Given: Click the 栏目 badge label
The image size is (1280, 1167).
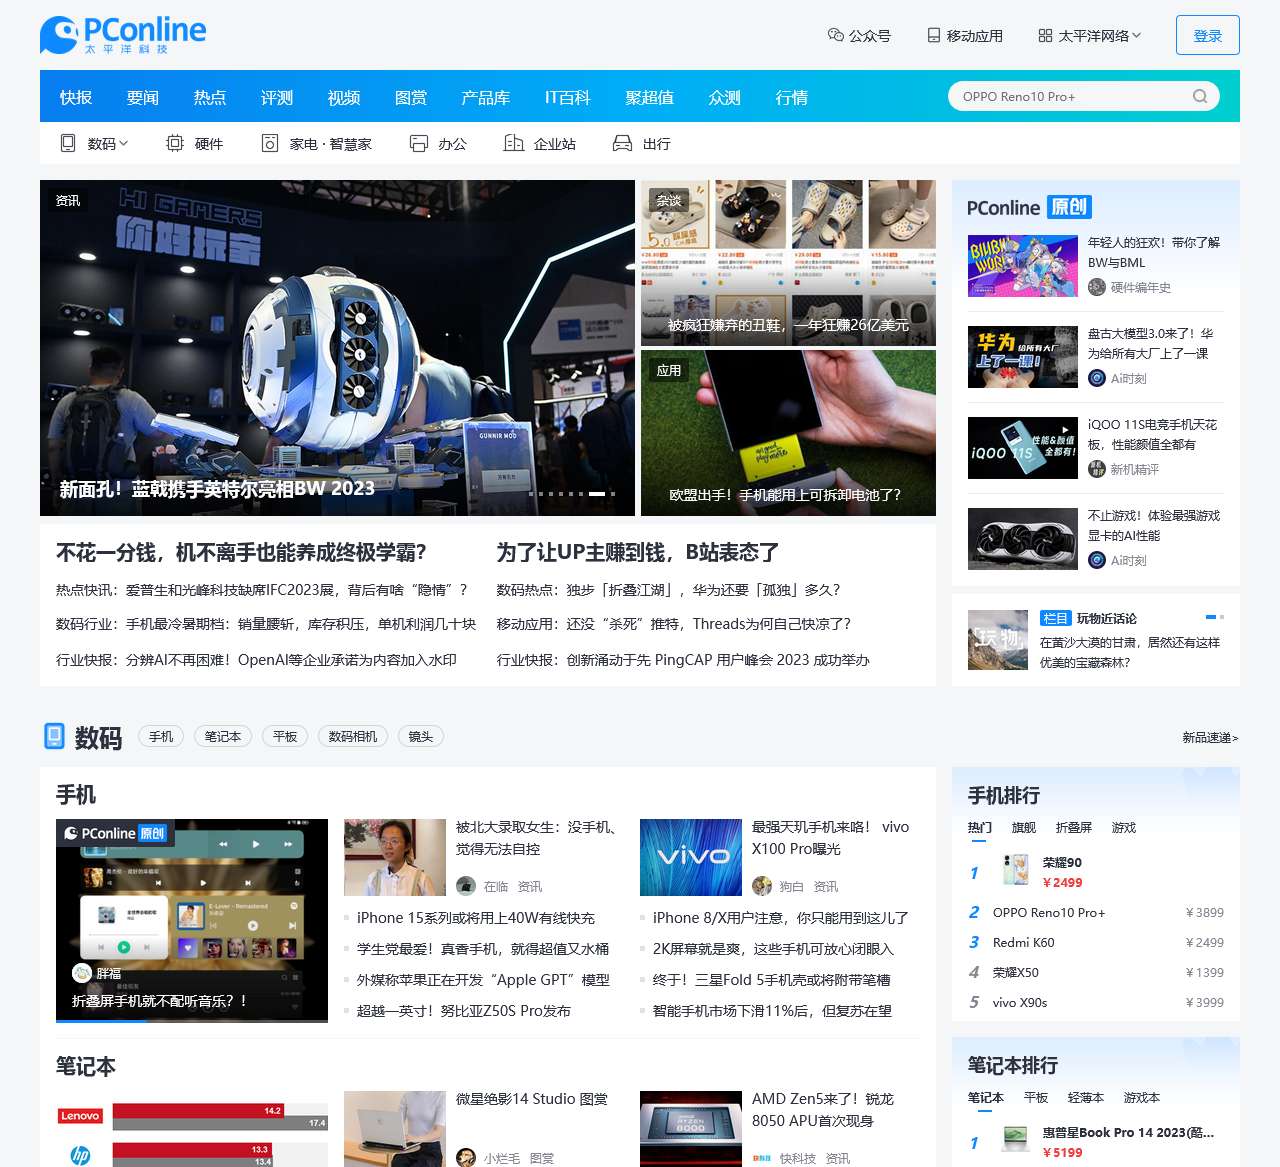Looking at the screenshot, I should pos(1055,618).
